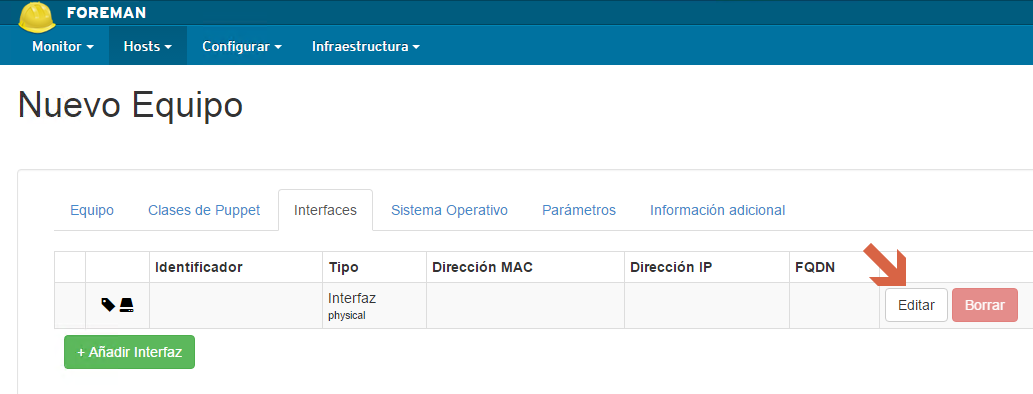
Task: Click the Dirección IP column header
Action: (x=671, y=267)
